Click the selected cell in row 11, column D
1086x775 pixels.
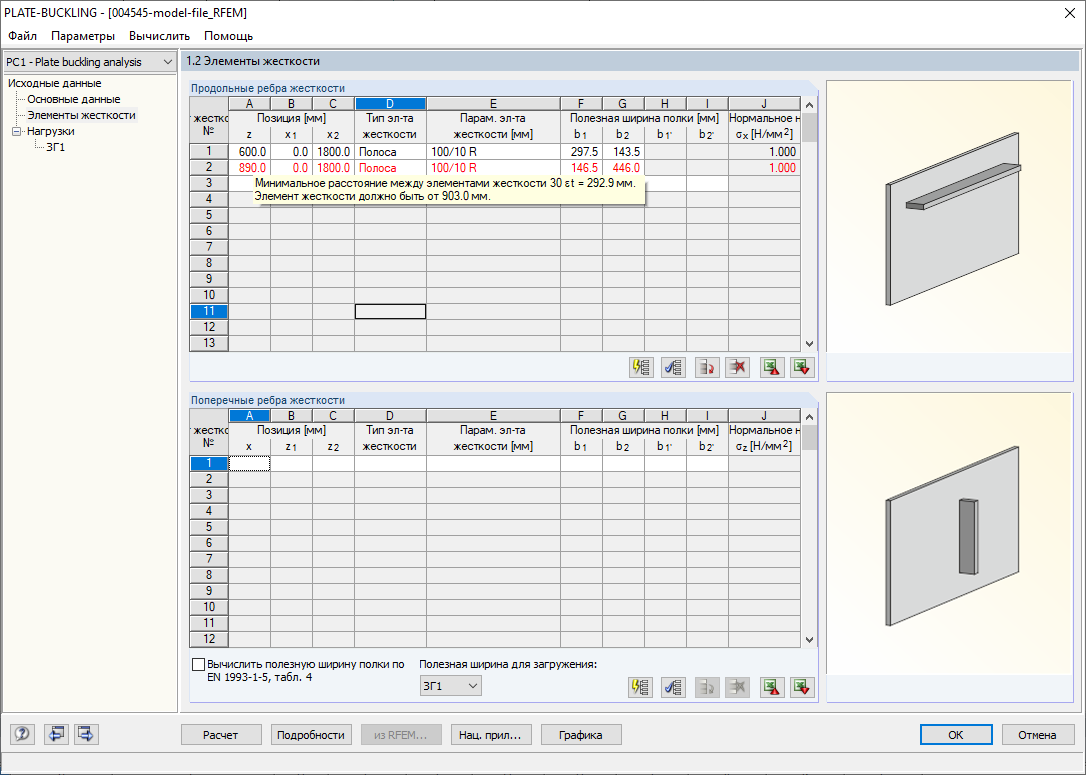(390, 311)
